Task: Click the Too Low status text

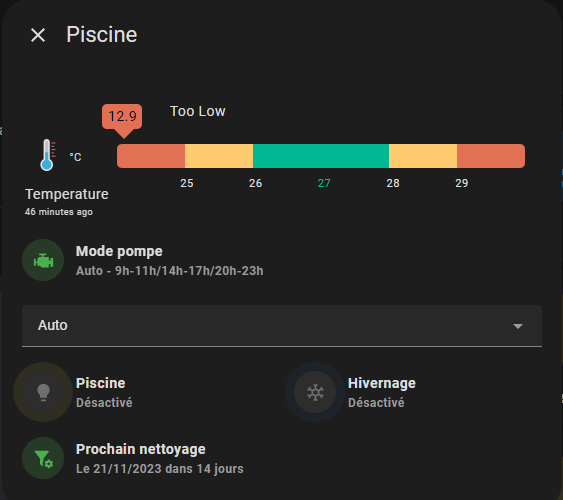Action: tap(197, 111)
